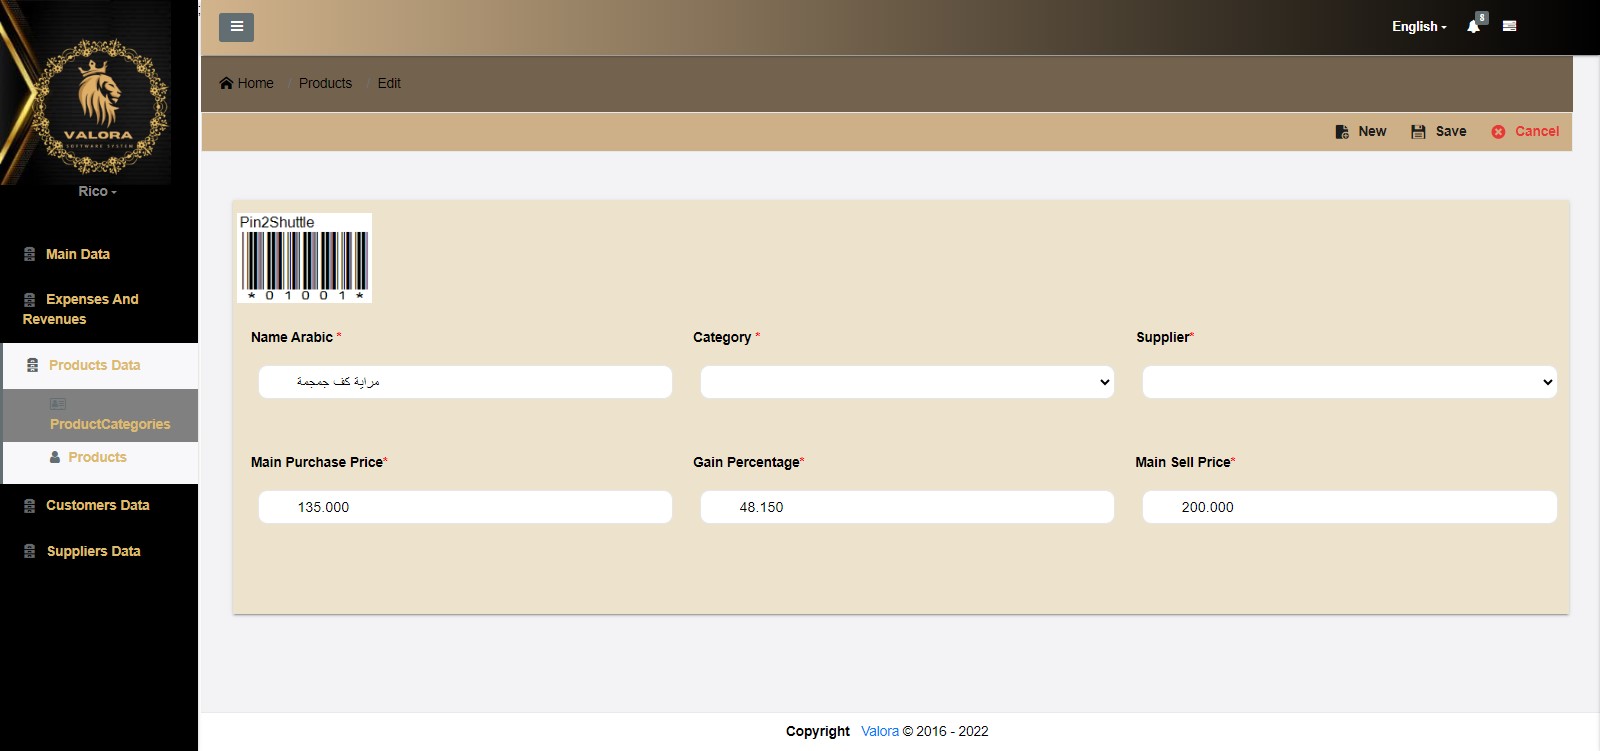Click the Category label

tap(722, 337)
